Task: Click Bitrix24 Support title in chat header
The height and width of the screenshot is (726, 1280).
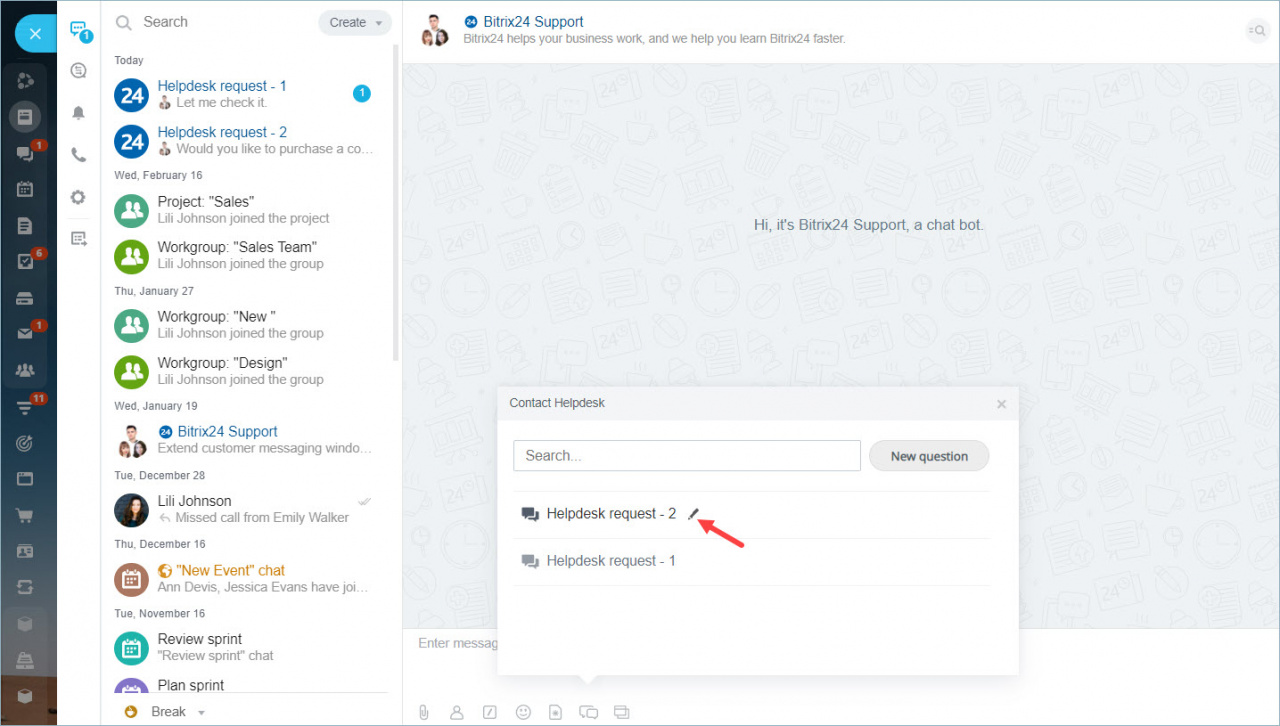Action: (532, 22)
